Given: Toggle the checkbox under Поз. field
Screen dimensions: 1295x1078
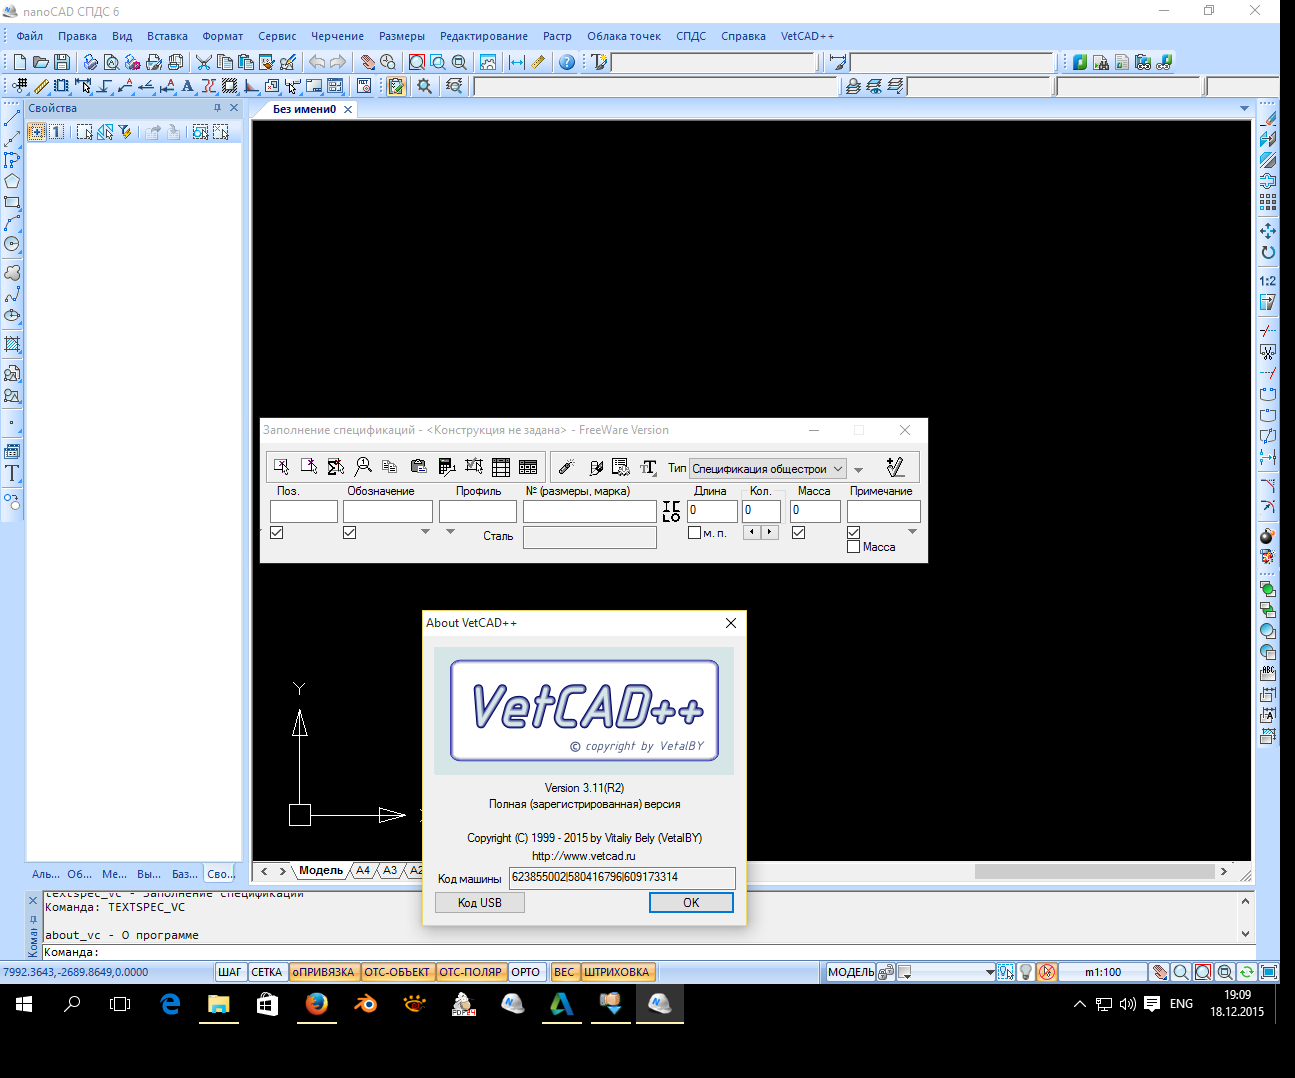Looking at the screenshot, I should (277, 533).
